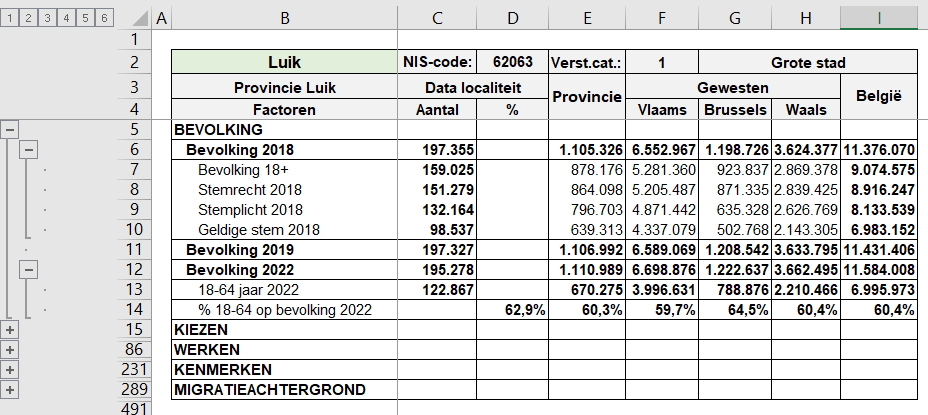Click the Provincie Luik cell
Image resolution: width=928 pixels, height=415 pixels.
[285, 88]
